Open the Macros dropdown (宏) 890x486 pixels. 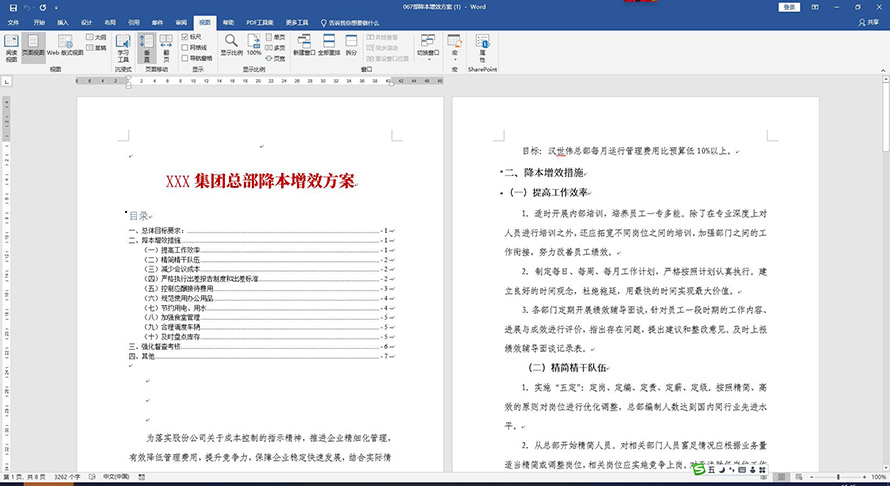pyautogui.click(x=455, y=48)
